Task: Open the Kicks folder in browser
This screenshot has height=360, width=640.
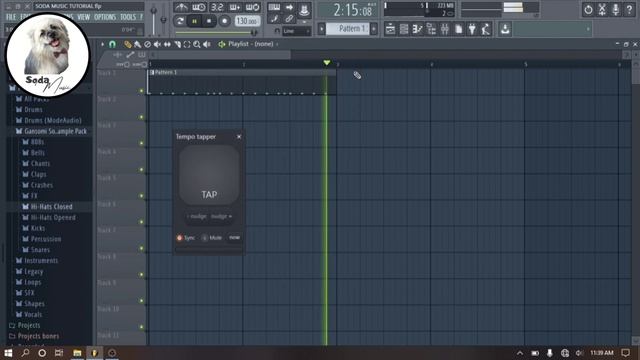Action: click(33, 228)
